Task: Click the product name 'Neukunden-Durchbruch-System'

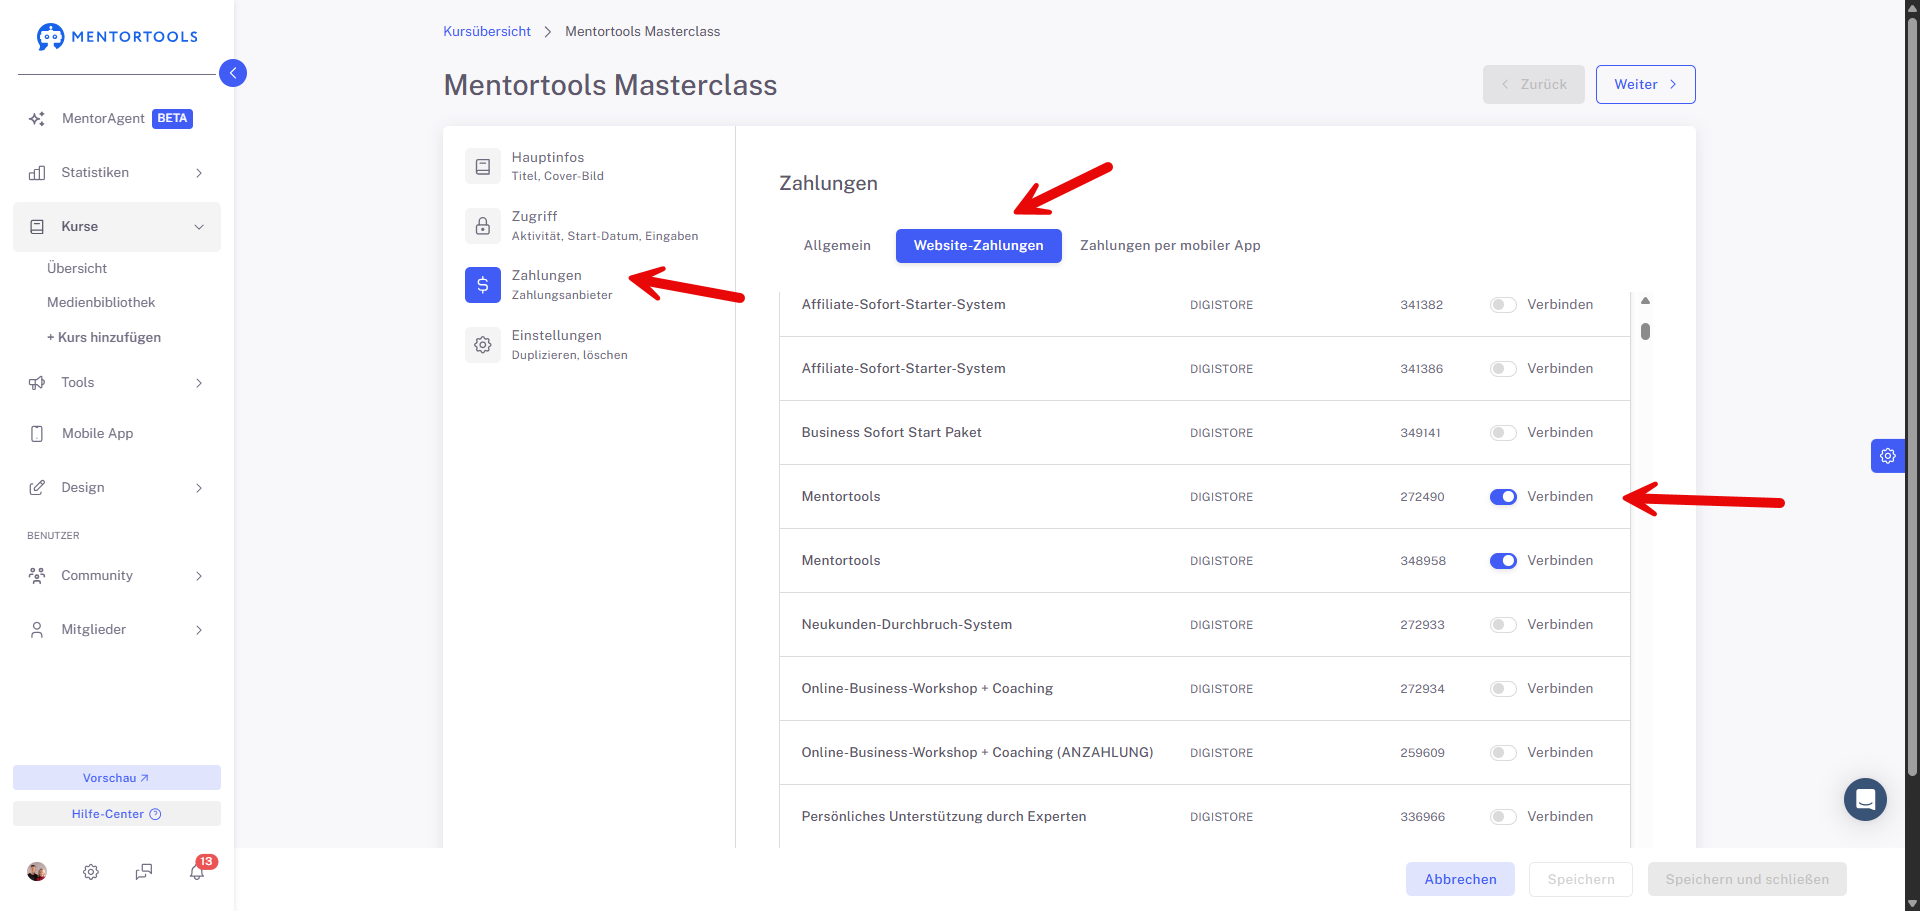Action: (906, 625)
